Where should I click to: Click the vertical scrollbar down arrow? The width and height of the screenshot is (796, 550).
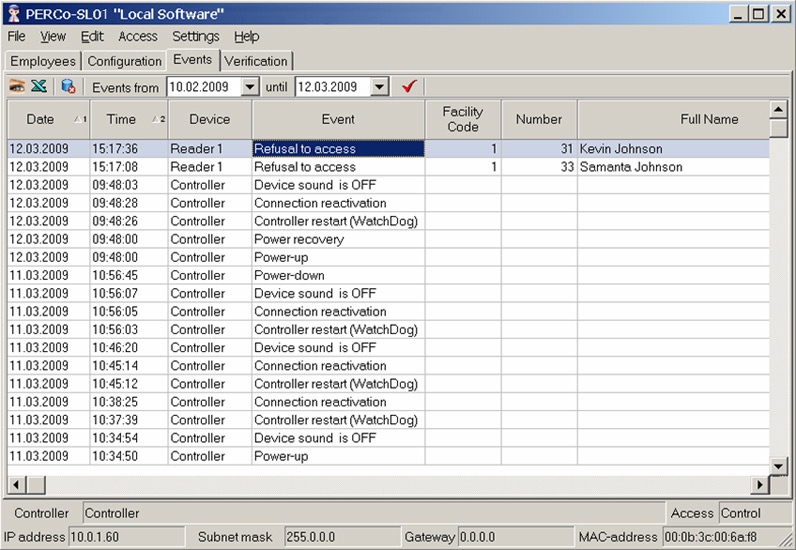tap(779, 467)
